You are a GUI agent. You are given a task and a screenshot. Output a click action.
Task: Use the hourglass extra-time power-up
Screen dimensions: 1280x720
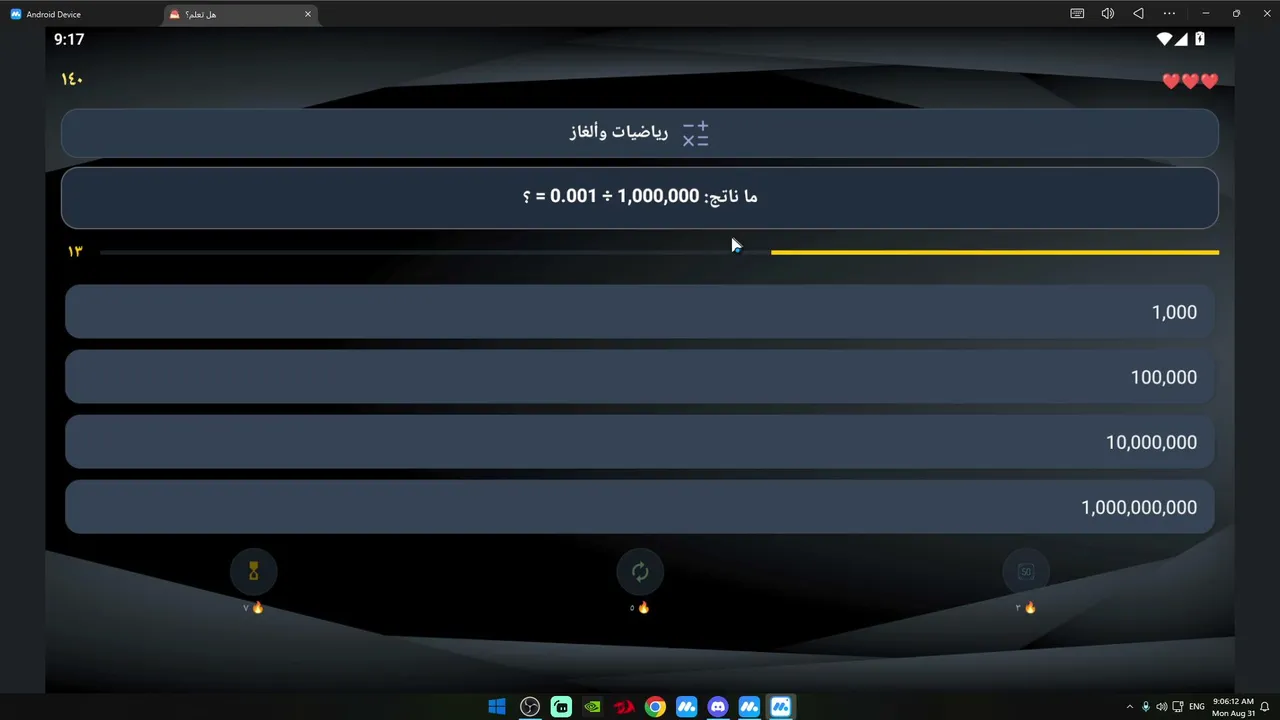point(253,571)
